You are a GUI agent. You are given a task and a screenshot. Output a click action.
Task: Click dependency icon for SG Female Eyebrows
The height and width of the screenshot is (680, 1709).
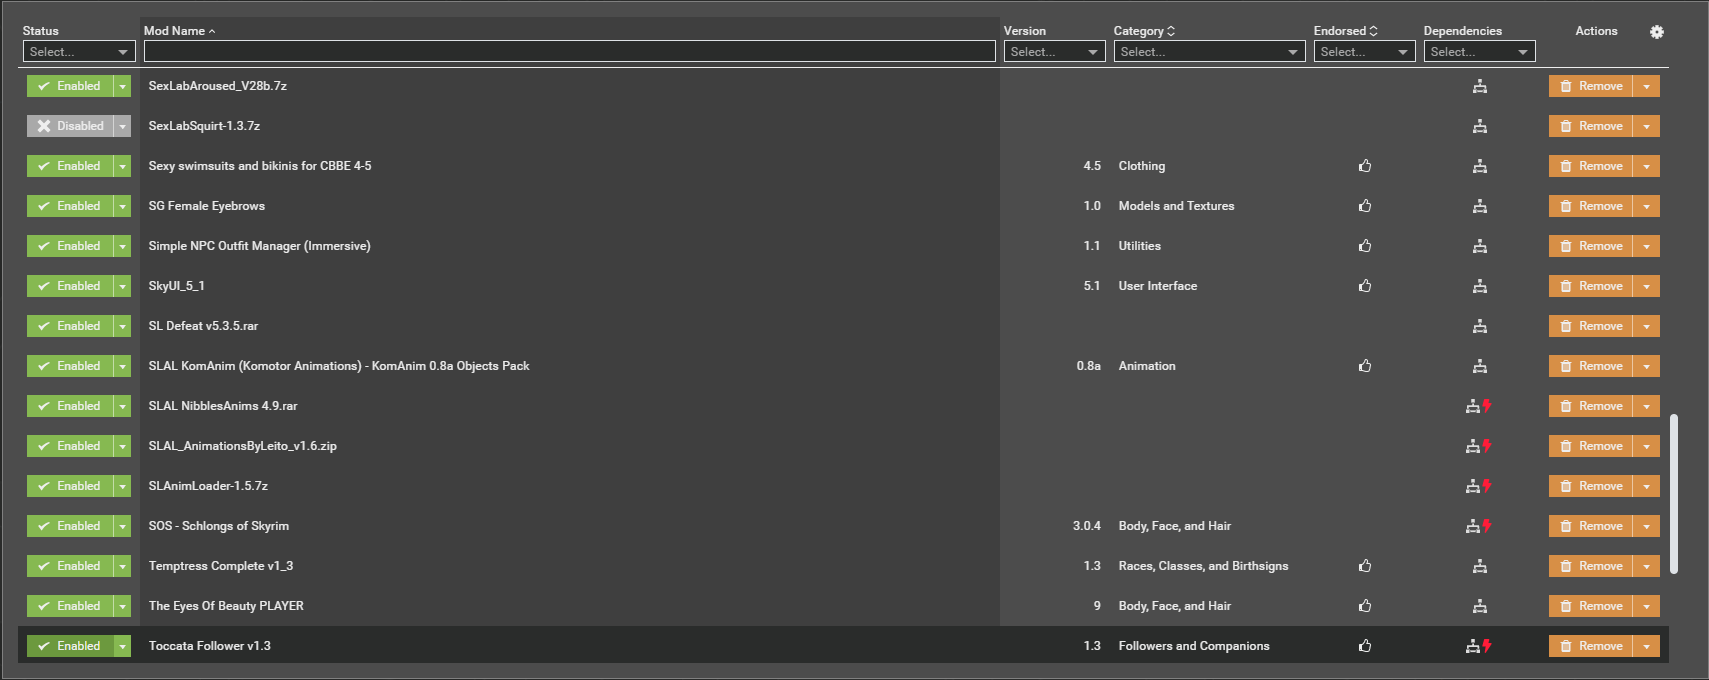coord(1480,206)
